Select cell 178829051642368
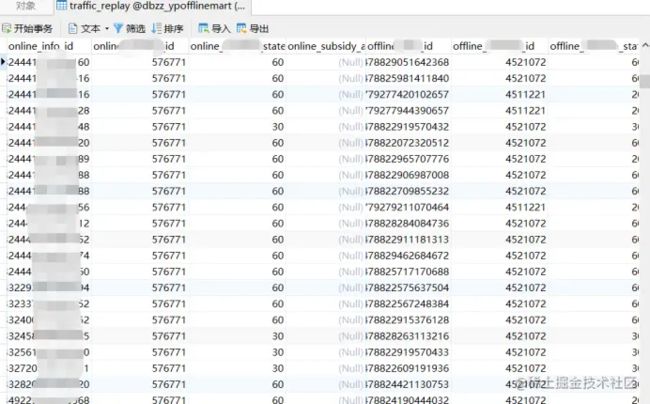This screenshot has width=650, height=404. (x=407, y=62)
